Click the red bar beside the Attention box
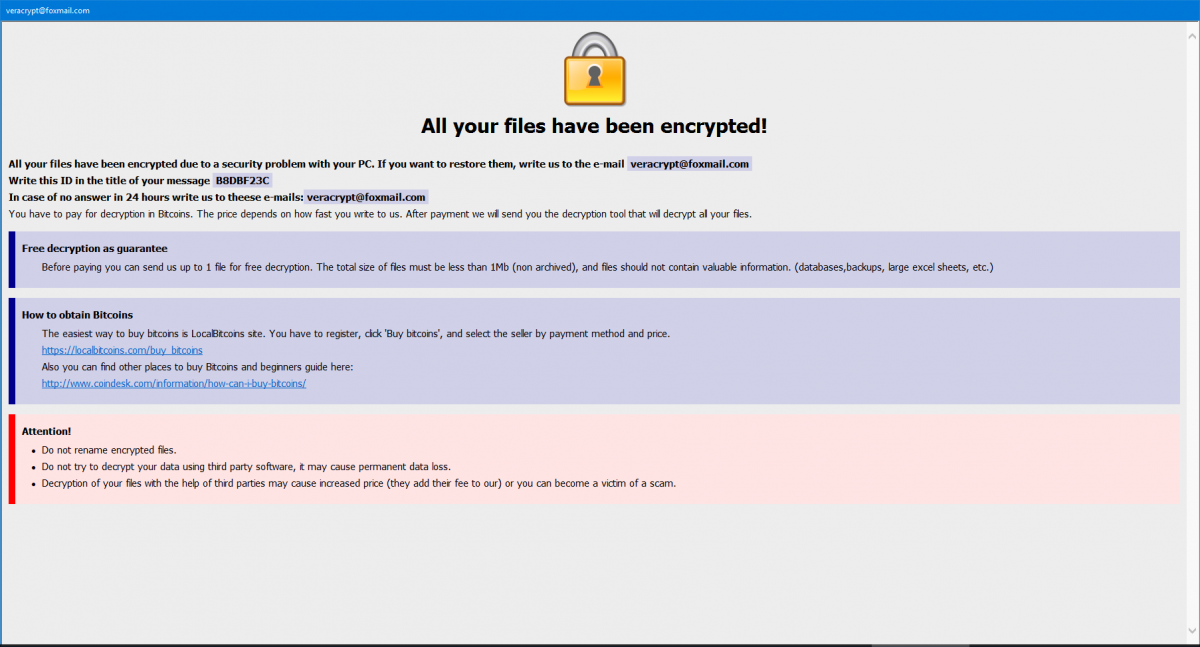1200x647 pixels. pos(12,459)
